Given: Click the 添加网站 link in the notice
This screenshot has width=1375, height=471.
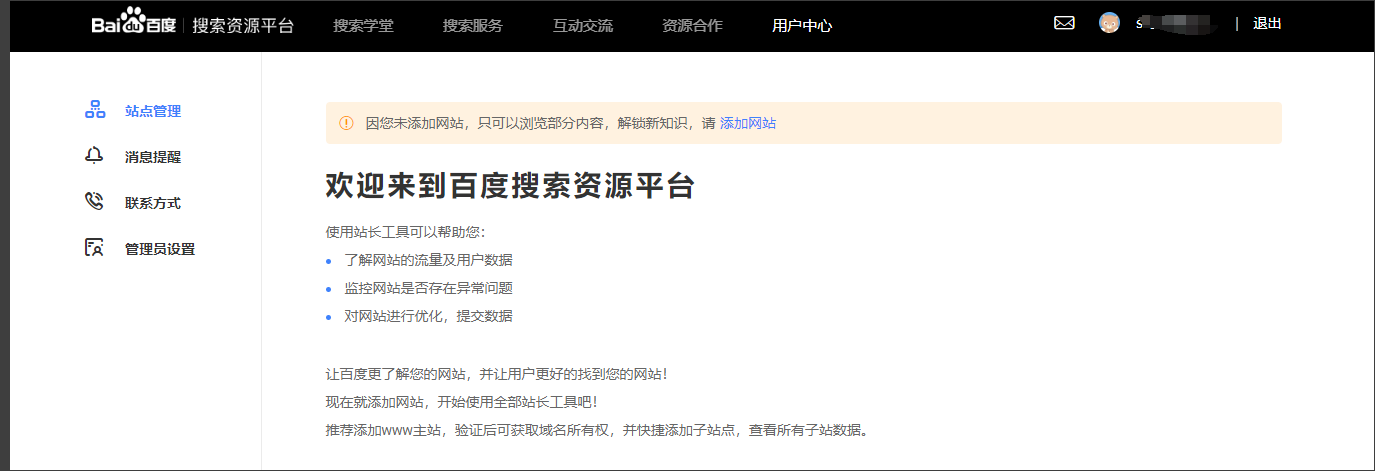Looking at the screenshot, I should tap(748, 123).
